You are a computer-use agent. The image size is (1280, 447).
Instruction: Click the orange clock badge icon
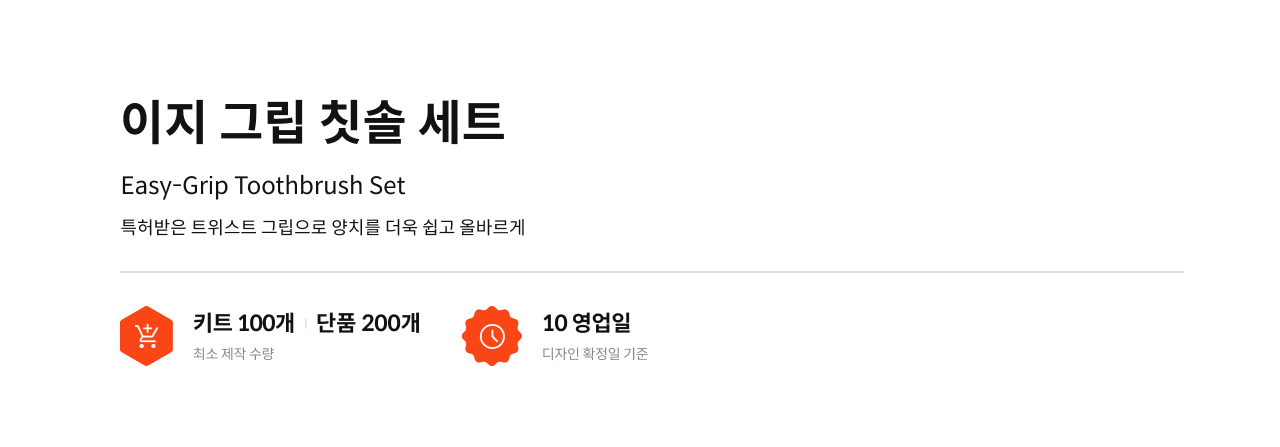coord(492,336)
